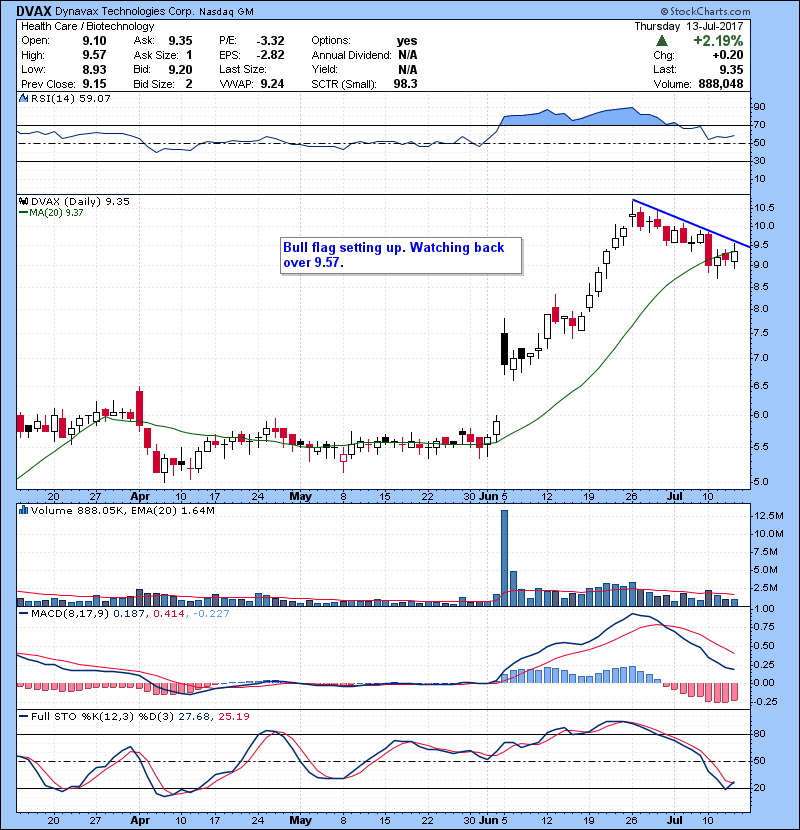Click the MACD(8,17,9) legend label
800x830 pixels.
70,614
